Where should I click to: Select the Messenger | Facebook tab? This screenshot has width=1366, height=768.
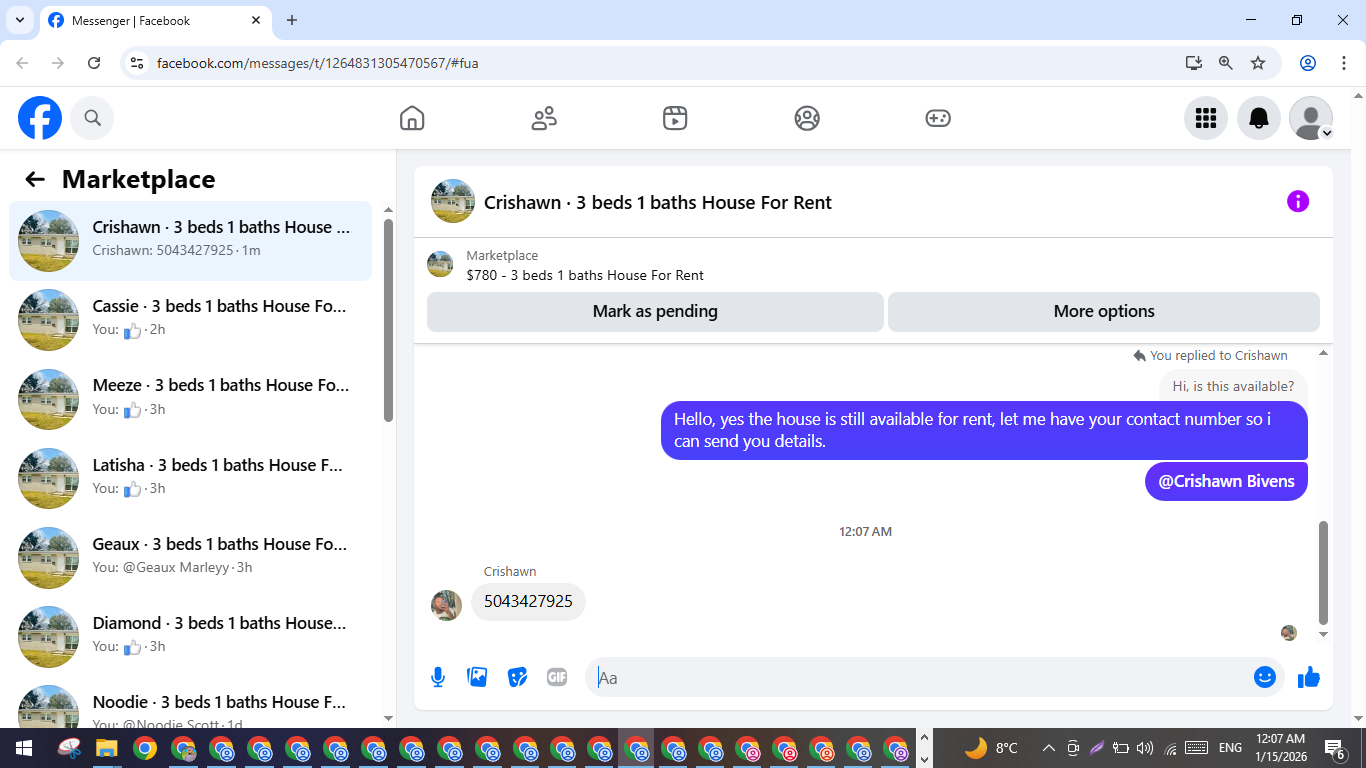click(x=155, y=20)
